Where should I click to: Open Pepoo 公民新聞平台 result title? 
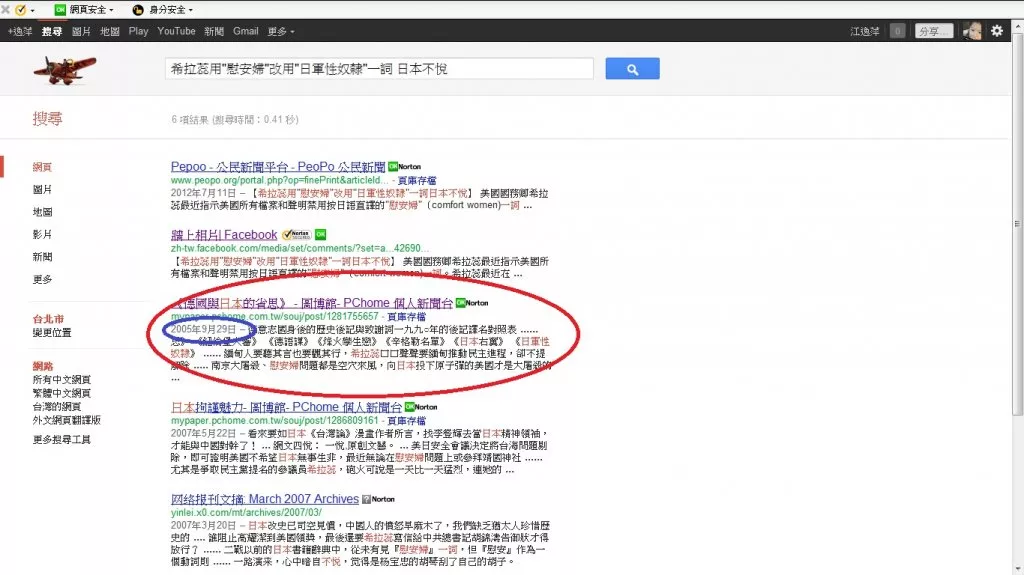click(x=278, y=167)
